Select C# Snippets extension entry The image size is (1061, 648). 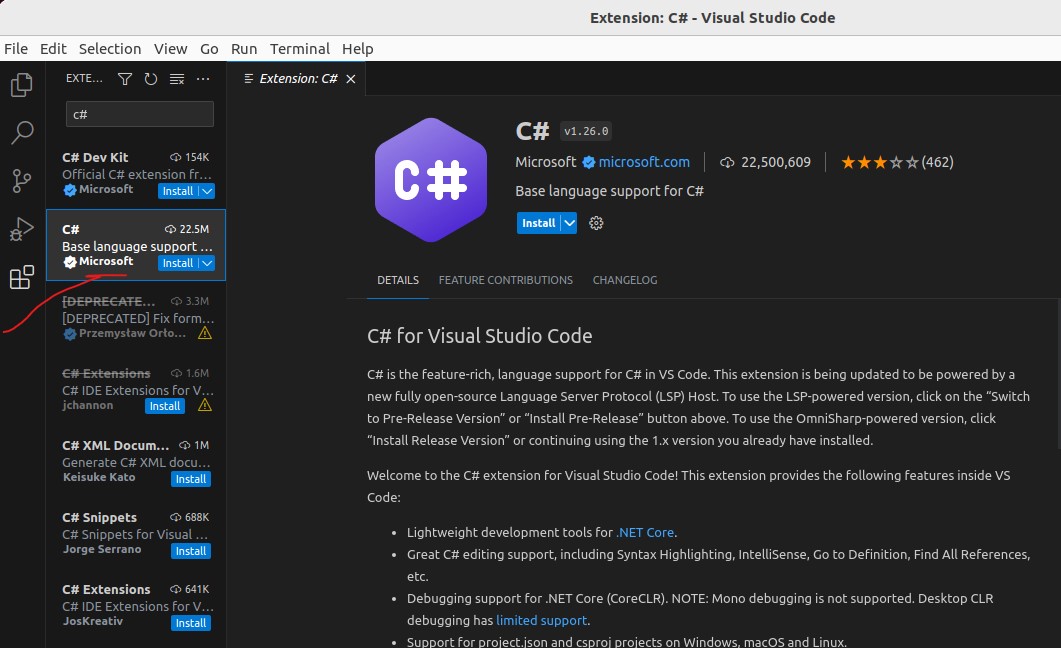pyautogui.click(x=136, y=534)
